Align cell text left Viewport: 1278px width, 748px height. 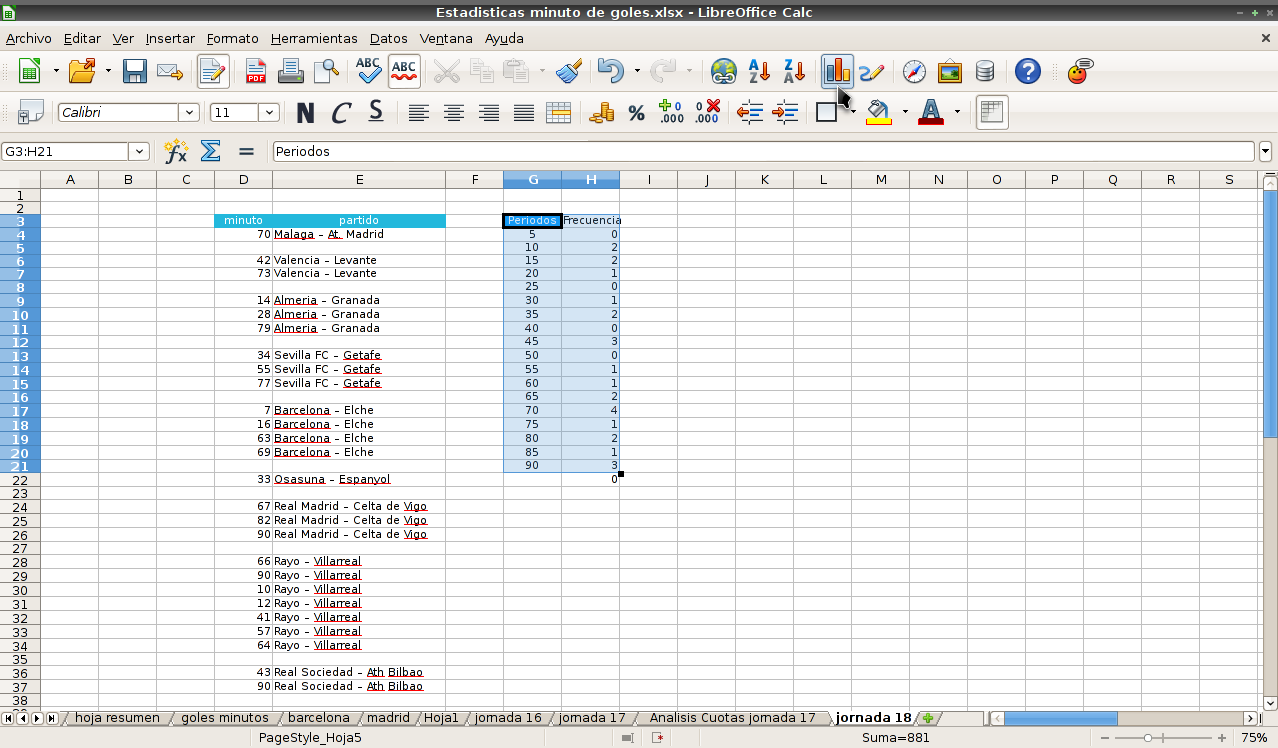(x=418, y=113)
